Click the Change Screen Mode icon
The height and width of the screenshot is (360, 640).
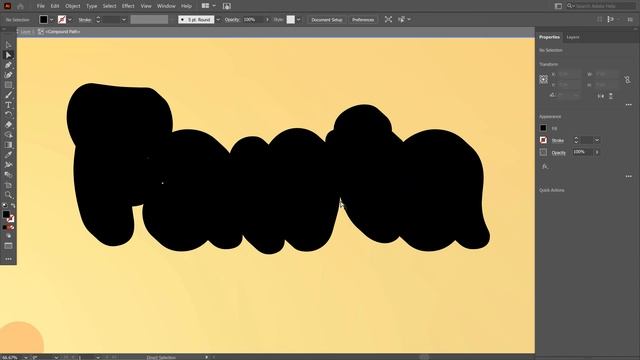click(x=8, y=246)
